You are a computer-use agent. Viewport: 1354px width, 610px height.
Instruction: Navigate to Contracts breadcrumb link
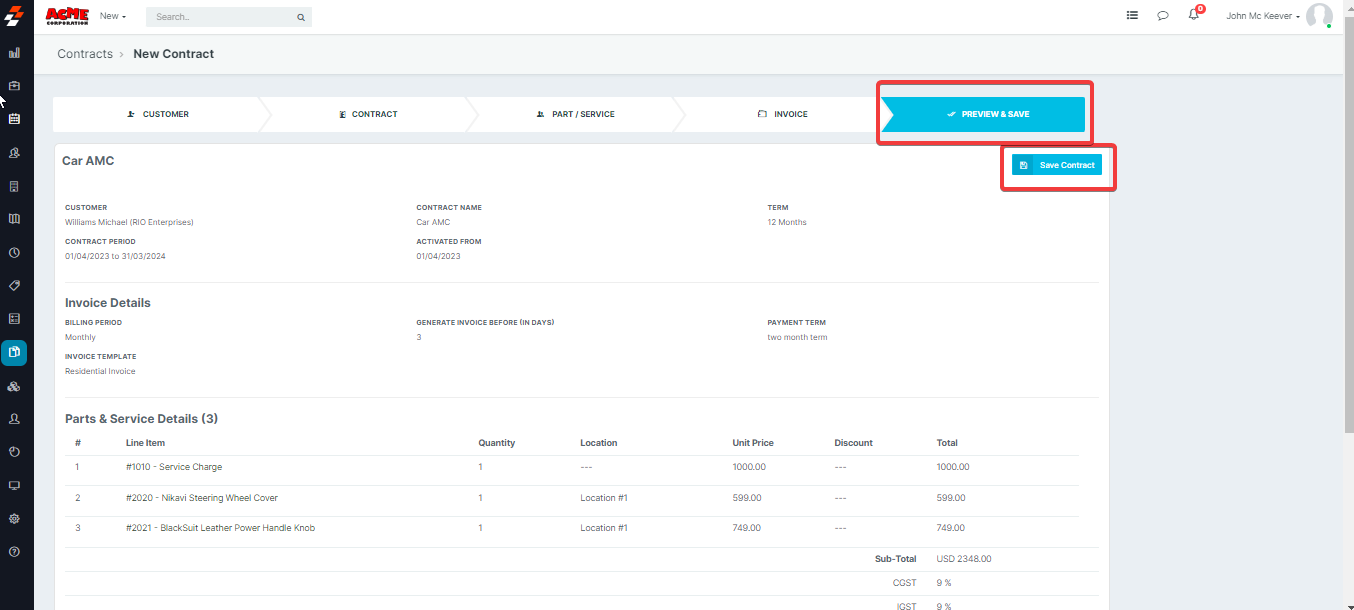point(85,54)
